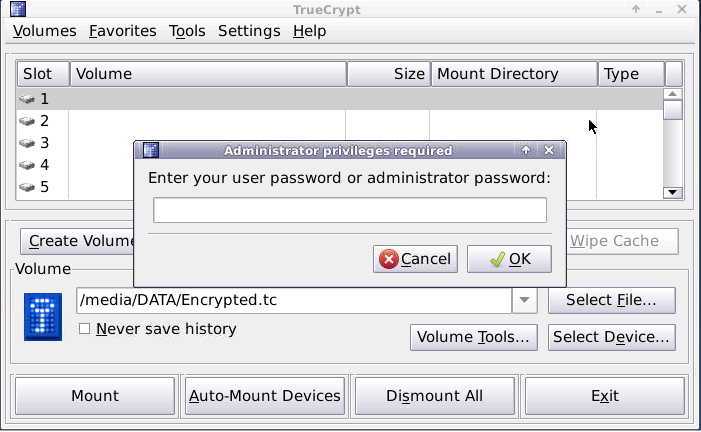Viewport: 701px width, 432px height.
Task: Click the Mount Directory column header
Action: coord(514,74)
